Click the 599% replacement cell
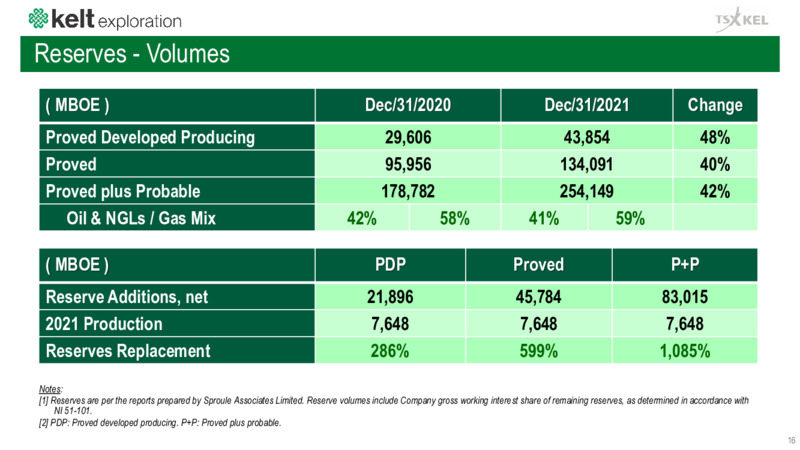800x450 pixels. [538, 351]
